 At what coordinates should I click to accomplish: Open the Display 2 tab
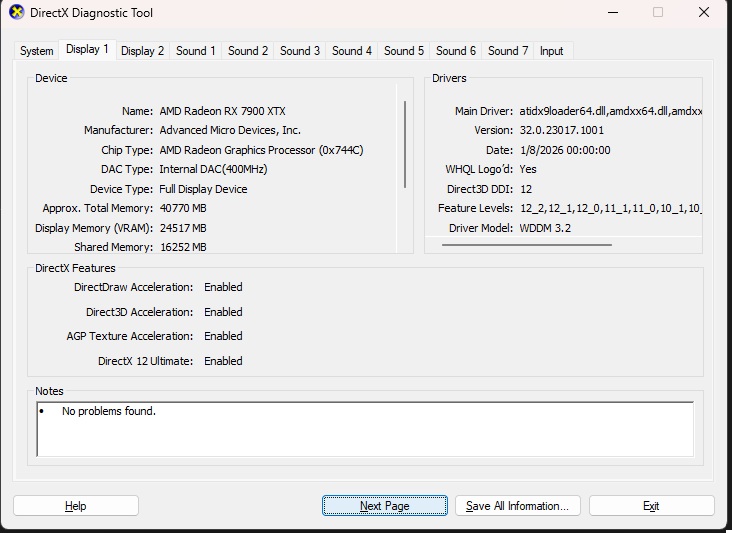click(x=142, y=51)
